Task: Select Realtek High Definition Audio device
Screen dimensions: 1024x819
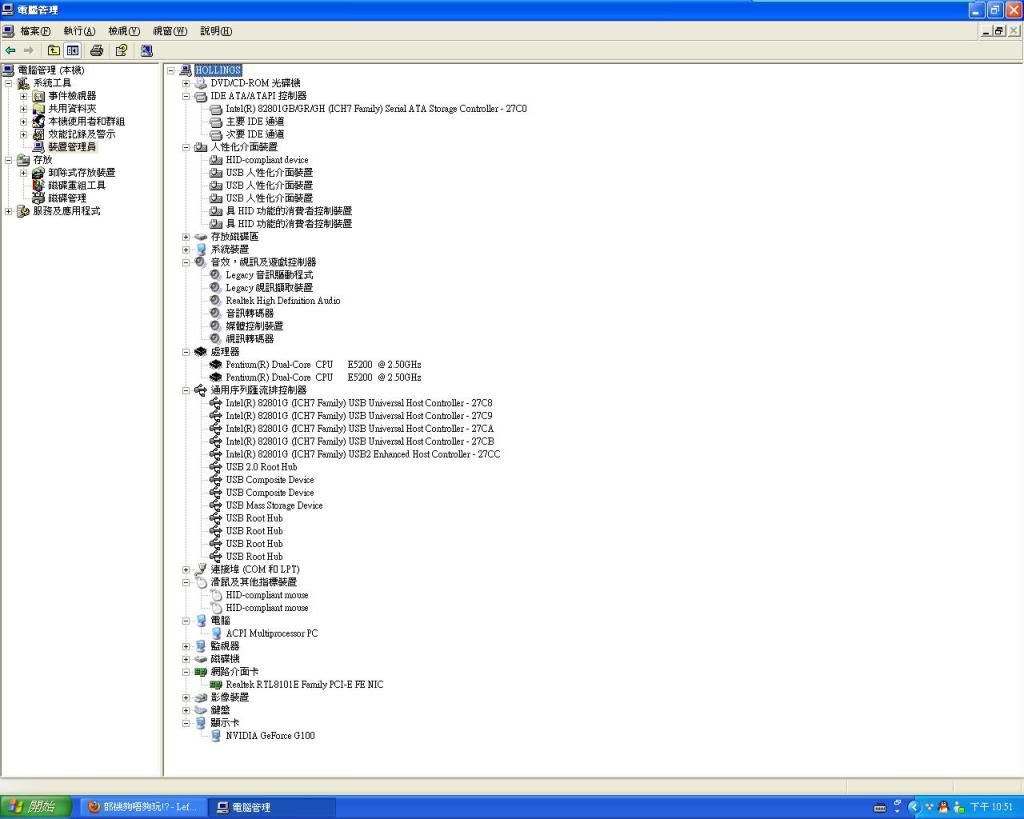Action: [x=282, y=301]
